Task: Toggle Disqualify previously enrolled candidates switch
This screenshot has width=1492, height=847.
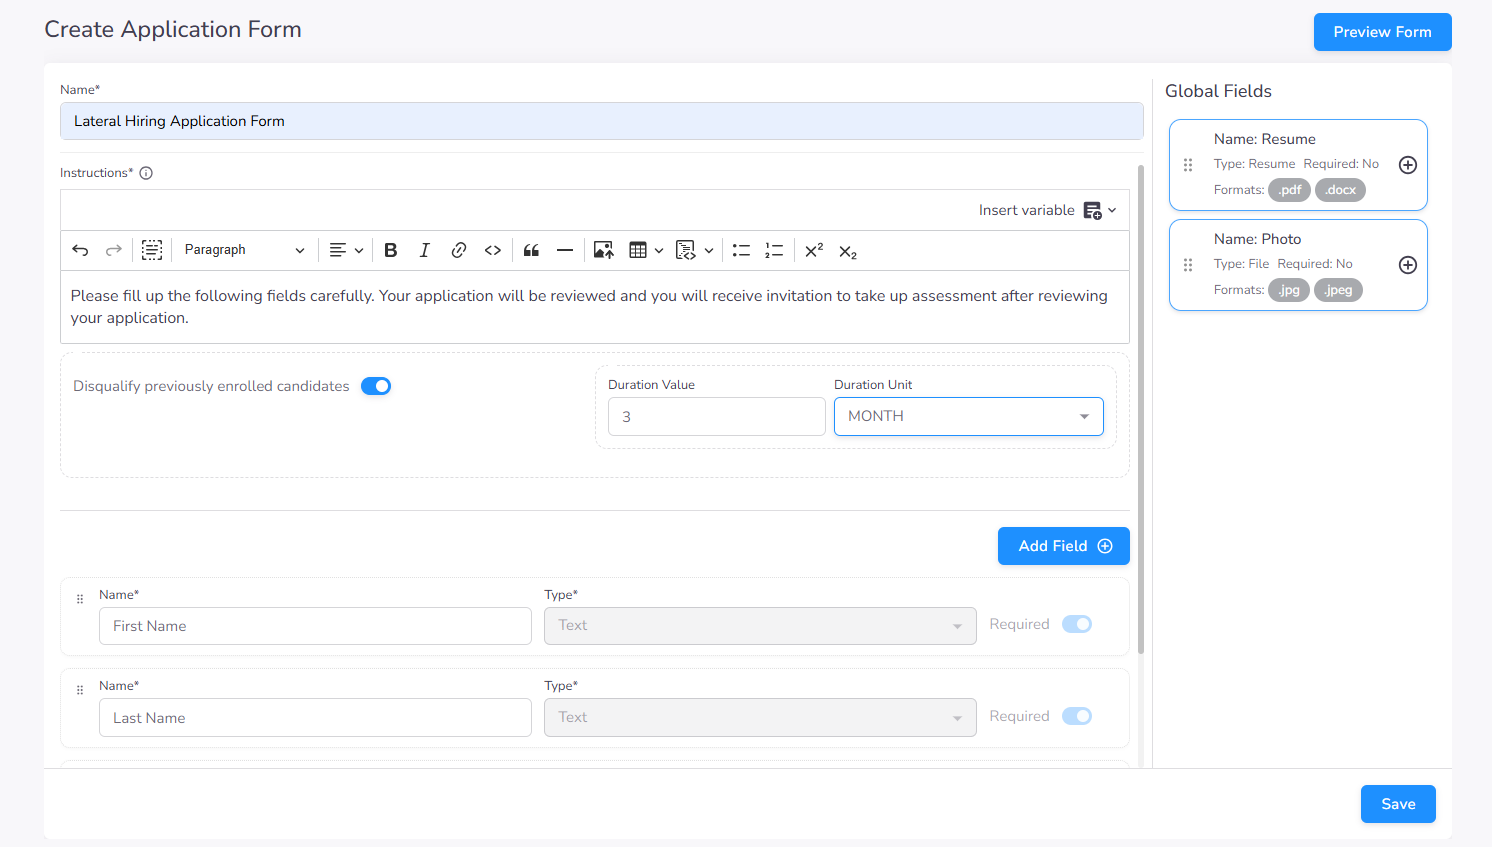Action: tap(376, 386)
